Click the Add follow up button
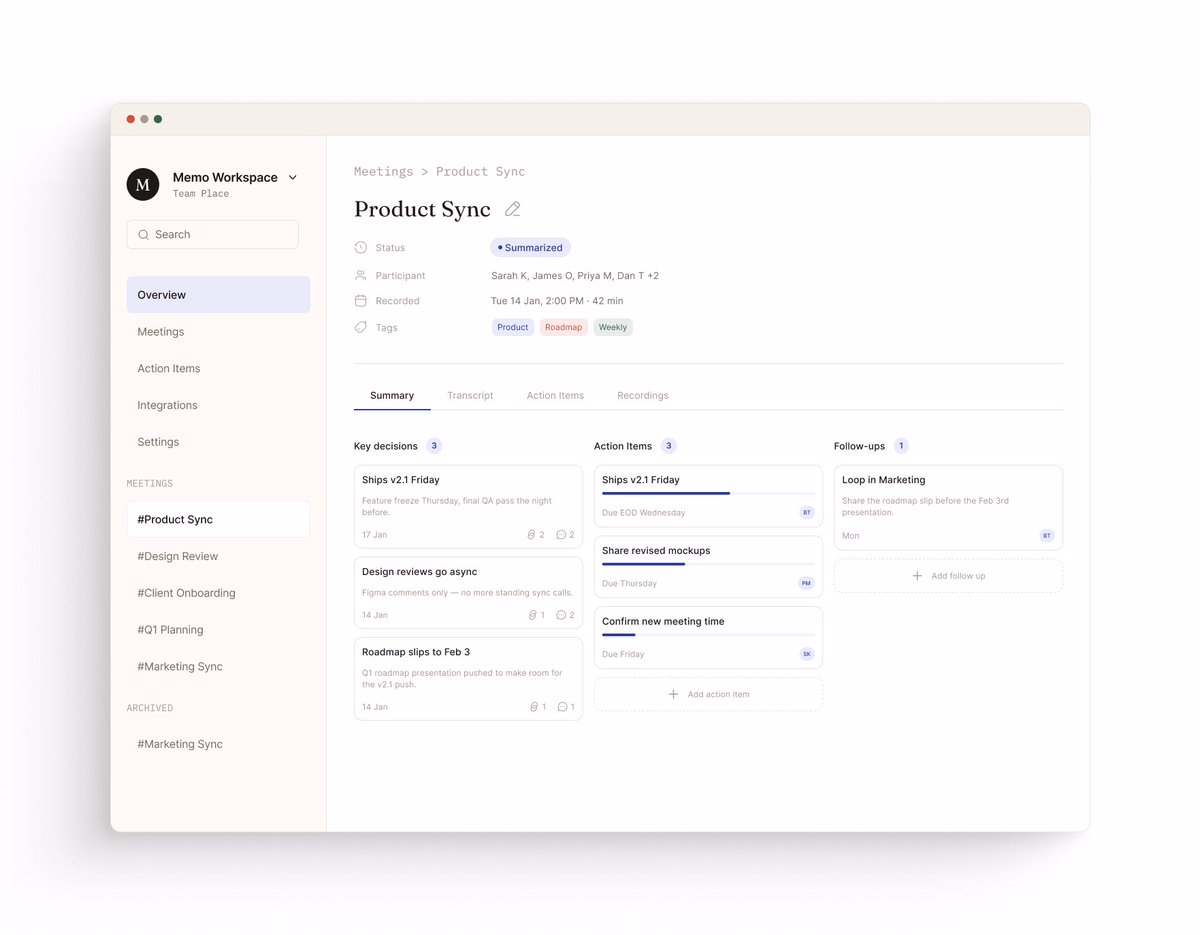Screen dimensions: 1200x935 click(948, 576)
